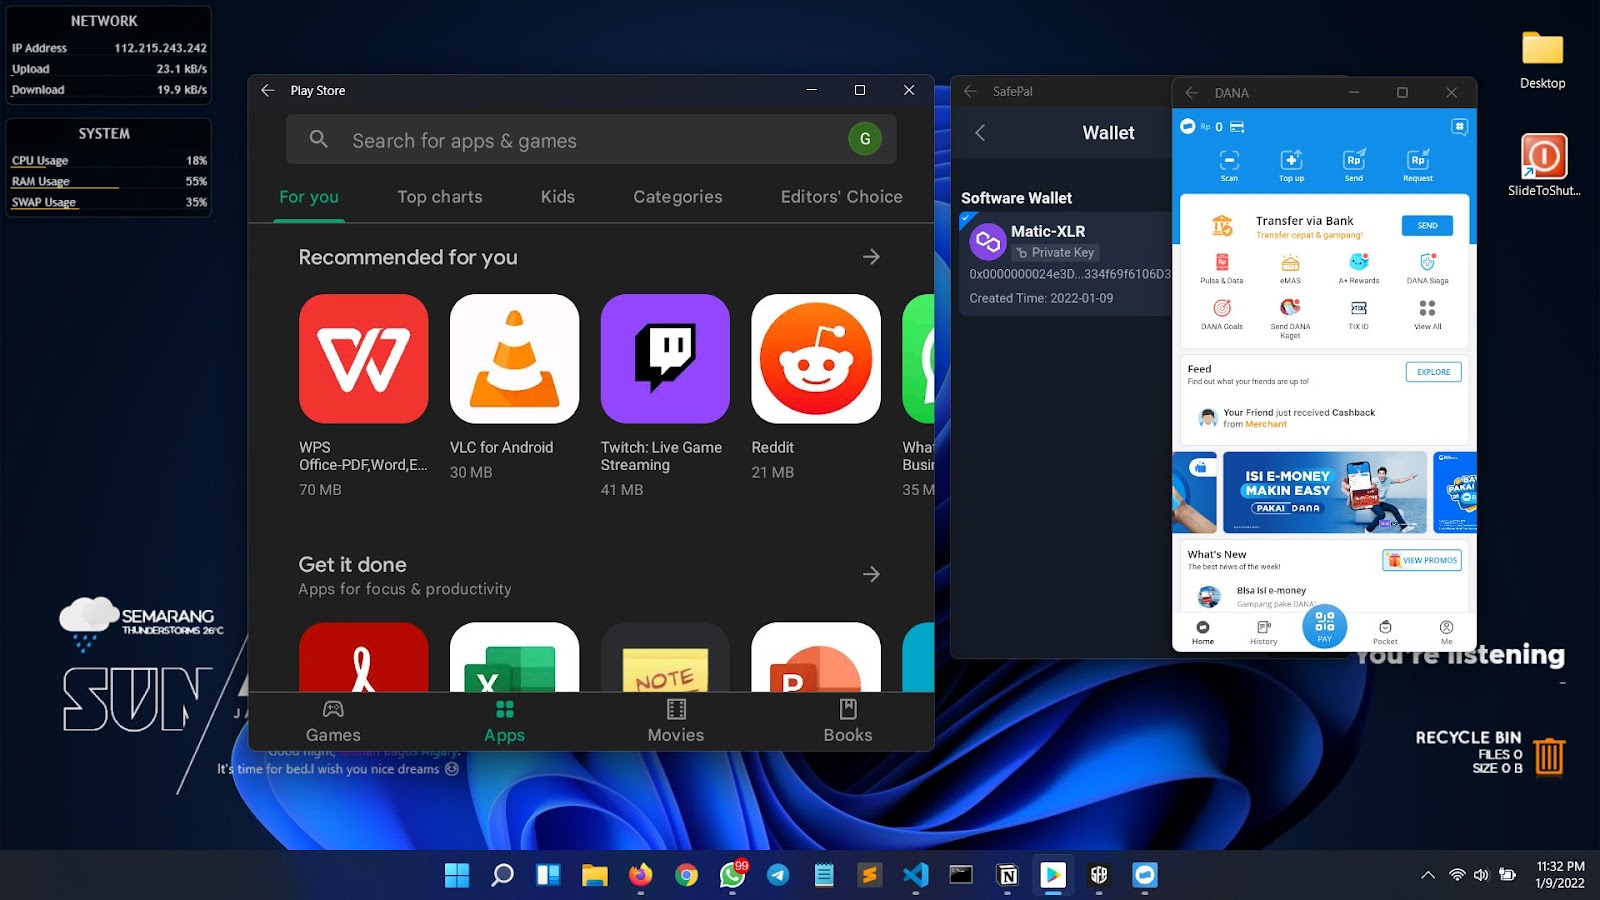Open VLC for Android app listing

tap(514, 358)
